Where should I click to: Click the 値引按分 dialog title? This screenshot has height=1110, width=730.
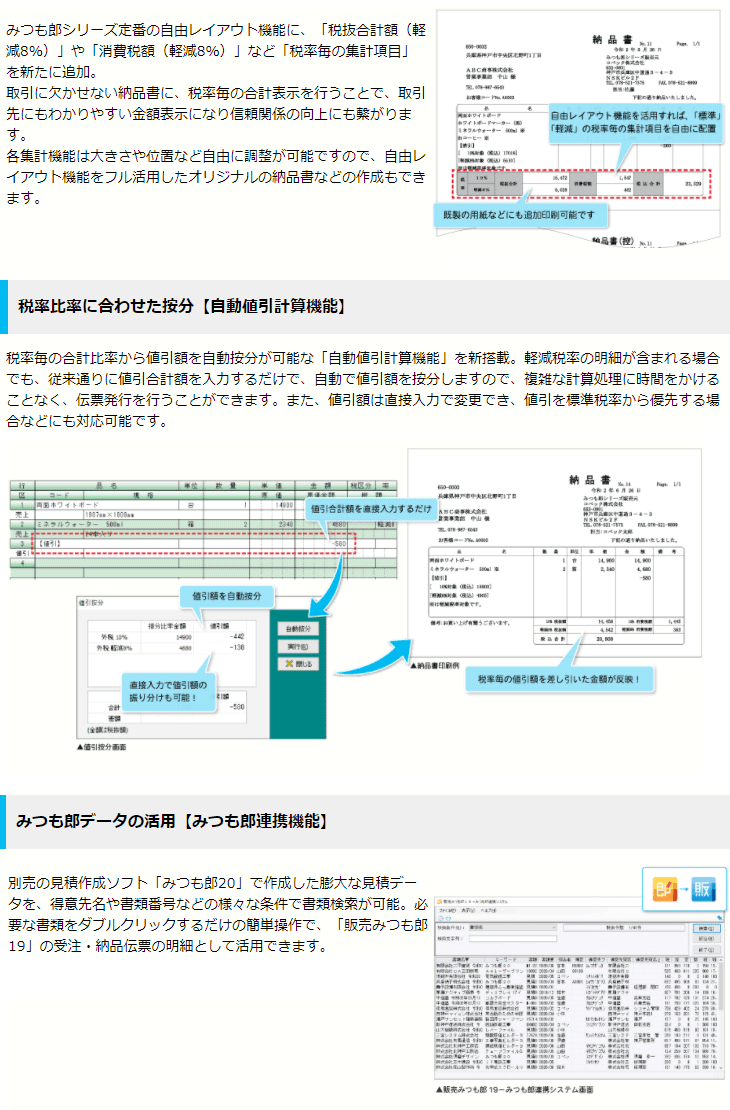click(x=91, y=602)
